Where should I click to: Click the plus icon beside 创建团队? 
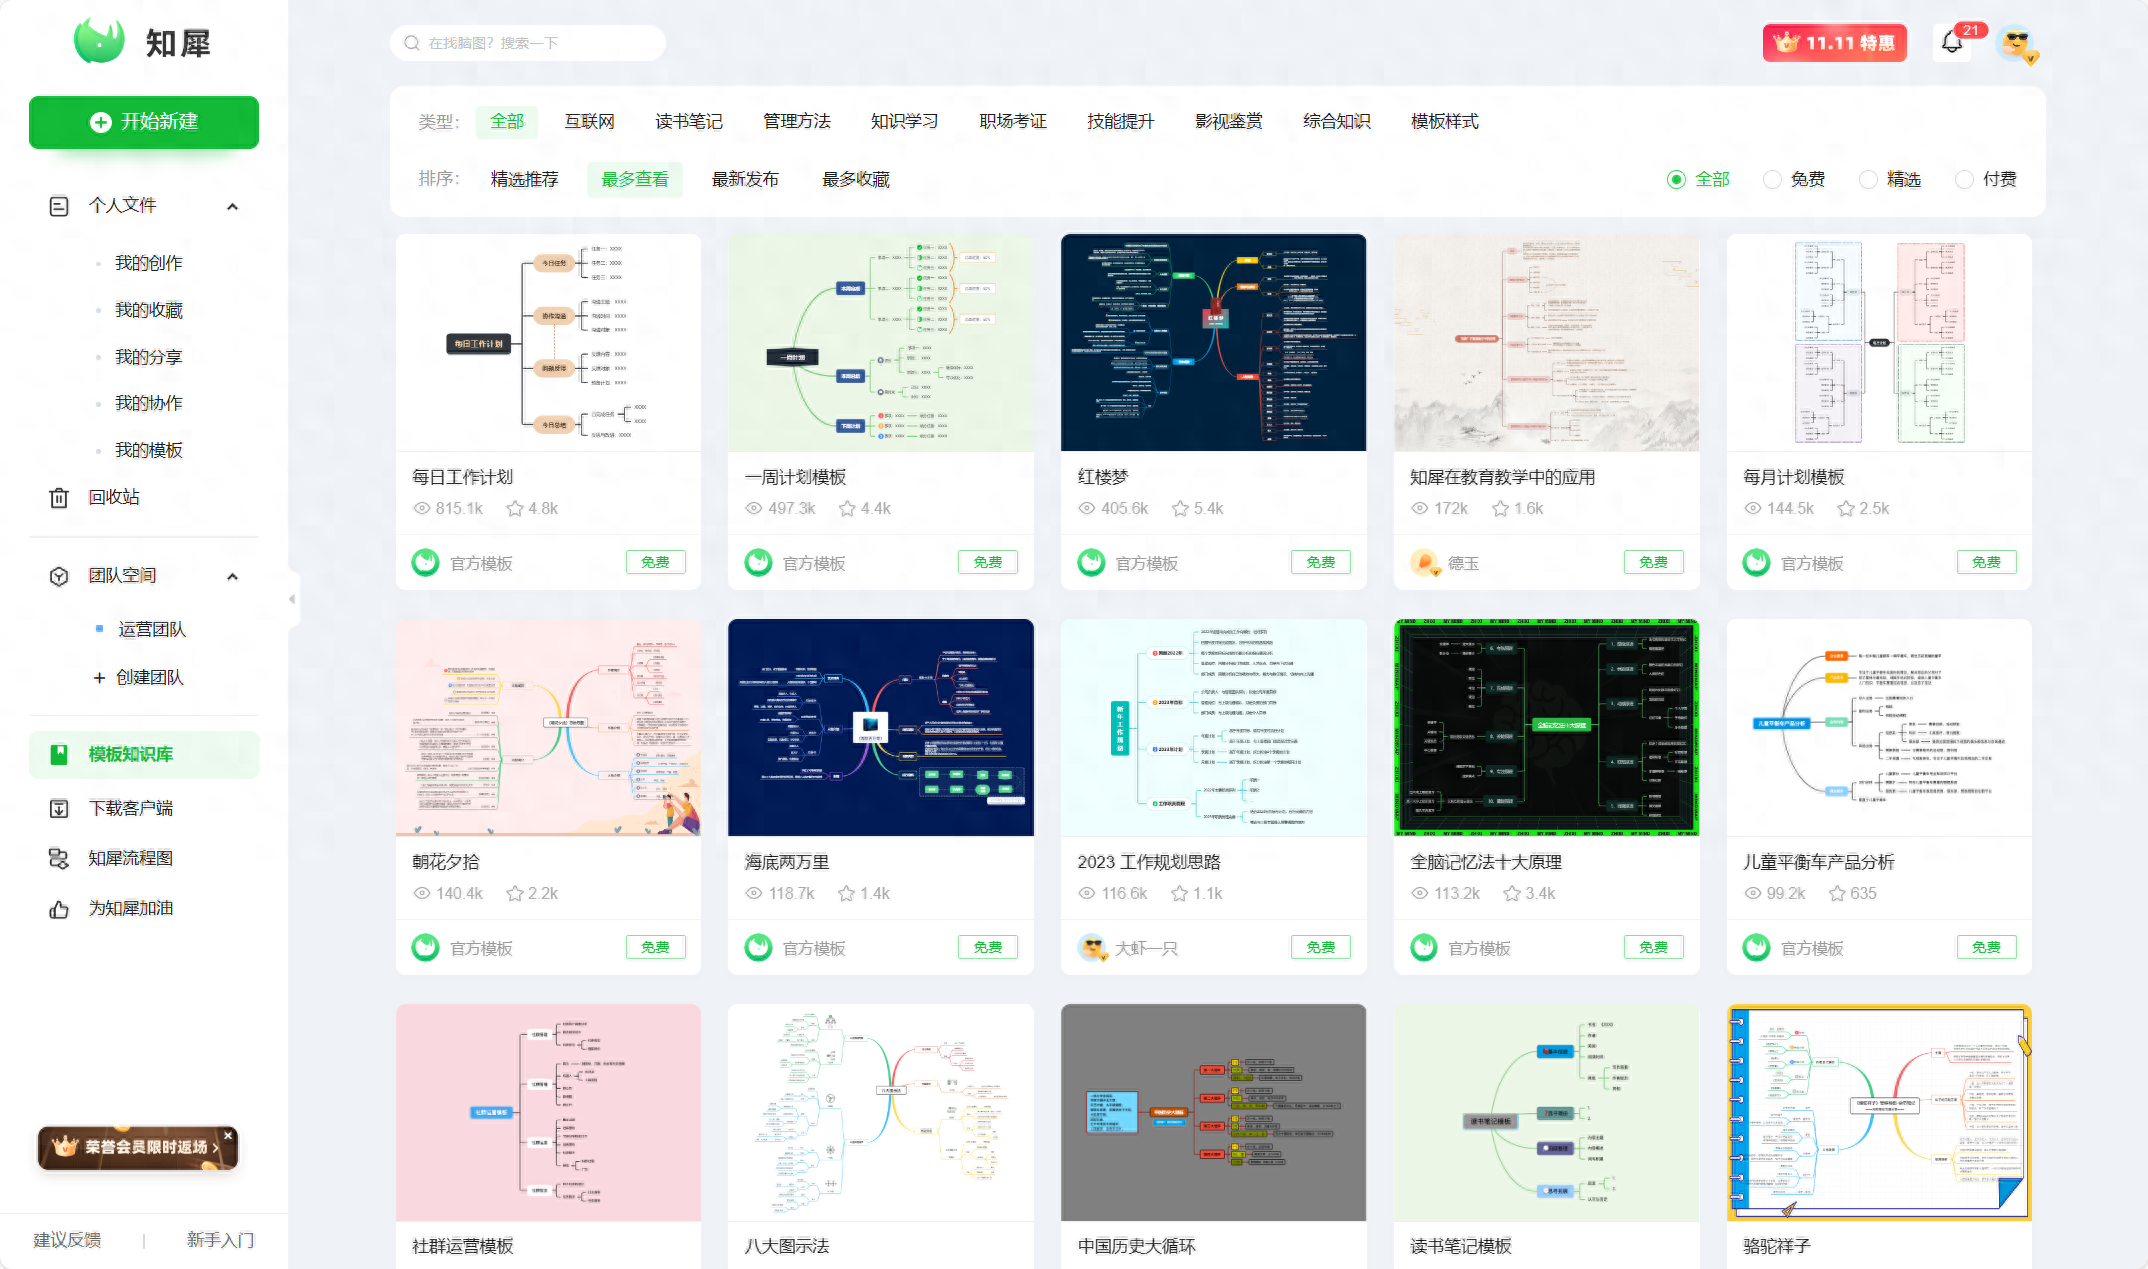(99, 678)
